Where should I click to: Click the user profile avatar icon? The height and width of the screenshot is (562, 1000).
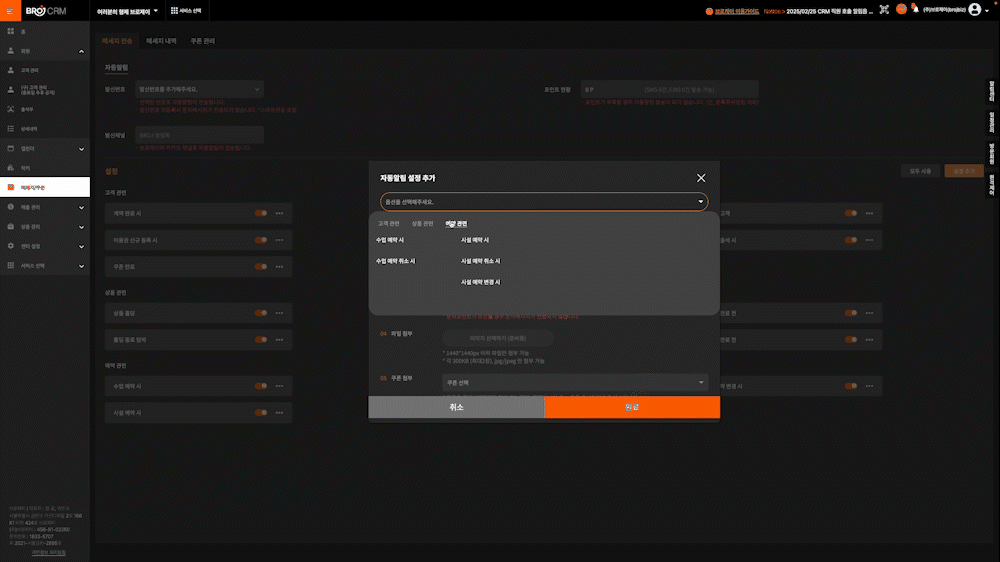[x=974, y=10]
